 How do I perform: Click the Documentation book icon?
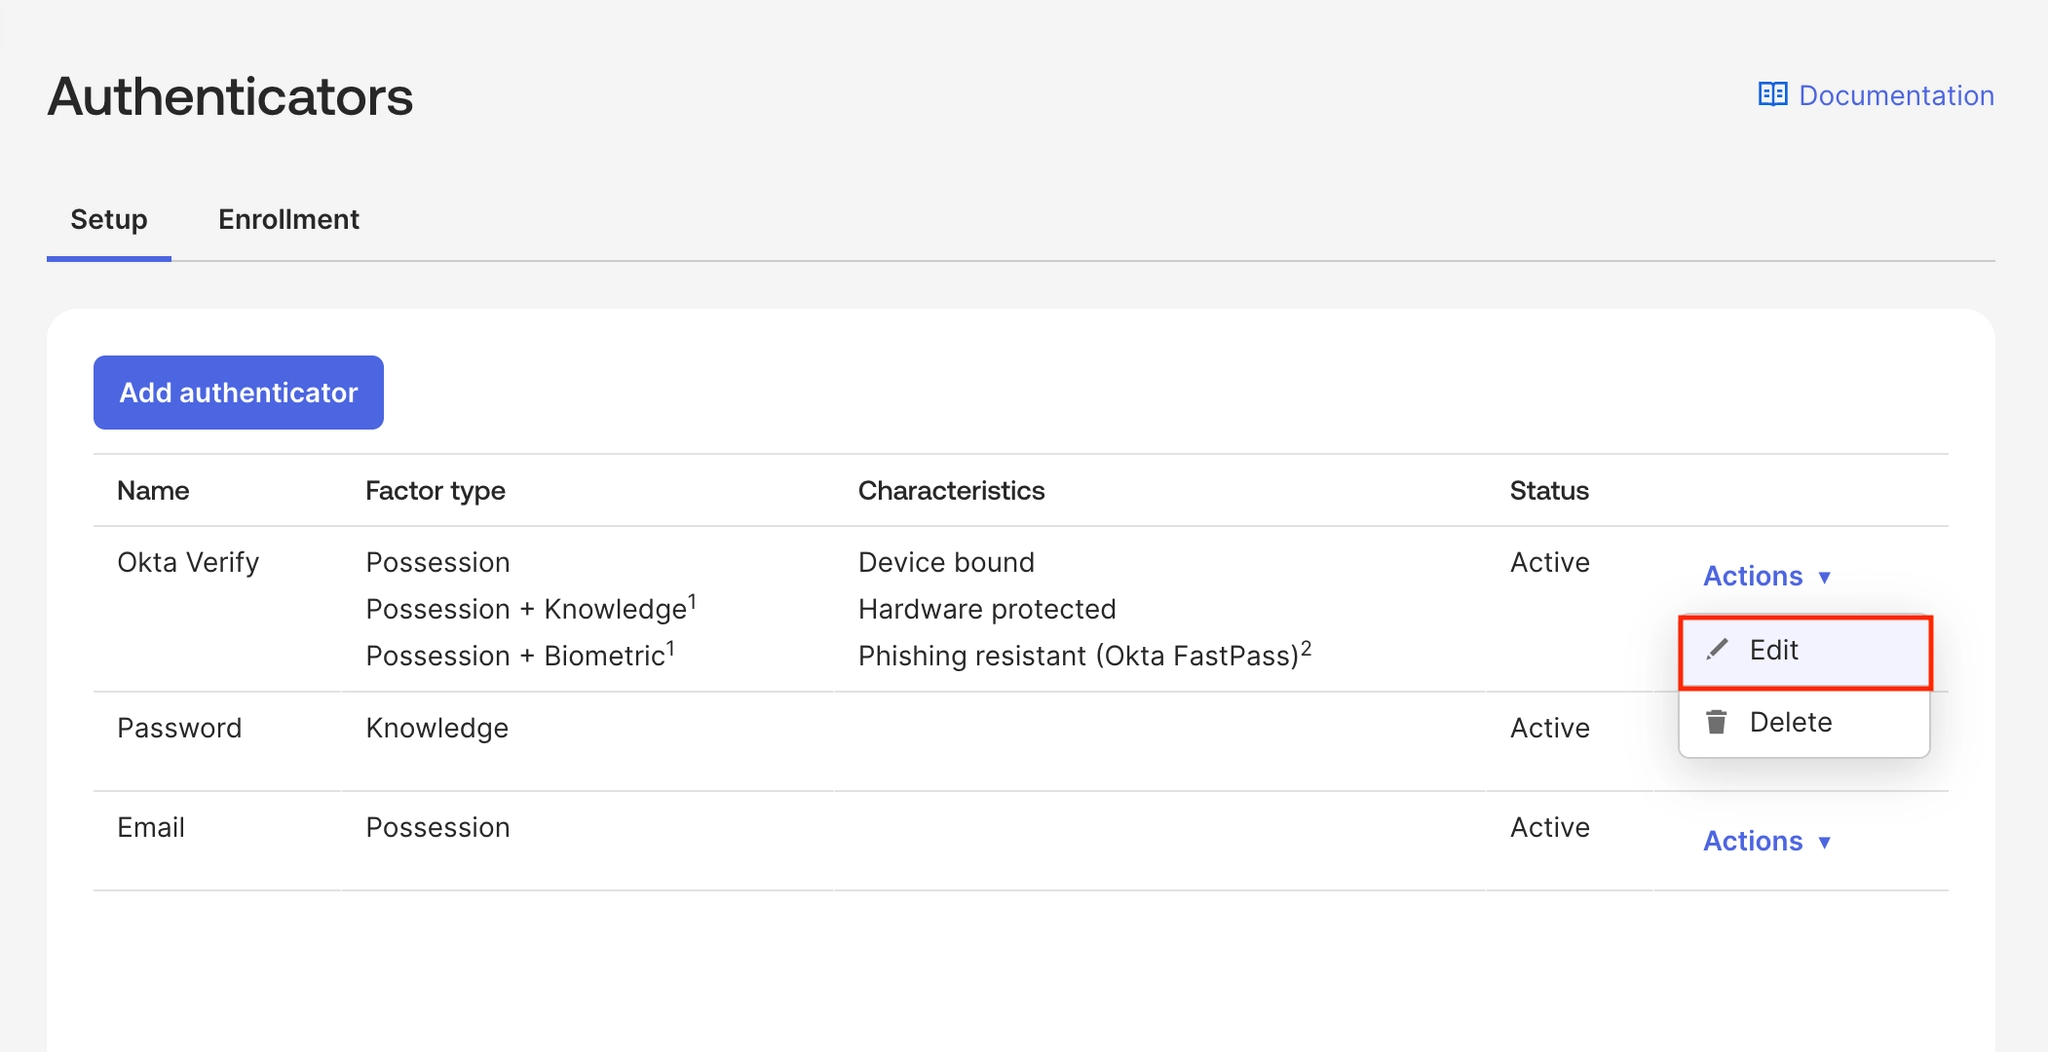1772,95
